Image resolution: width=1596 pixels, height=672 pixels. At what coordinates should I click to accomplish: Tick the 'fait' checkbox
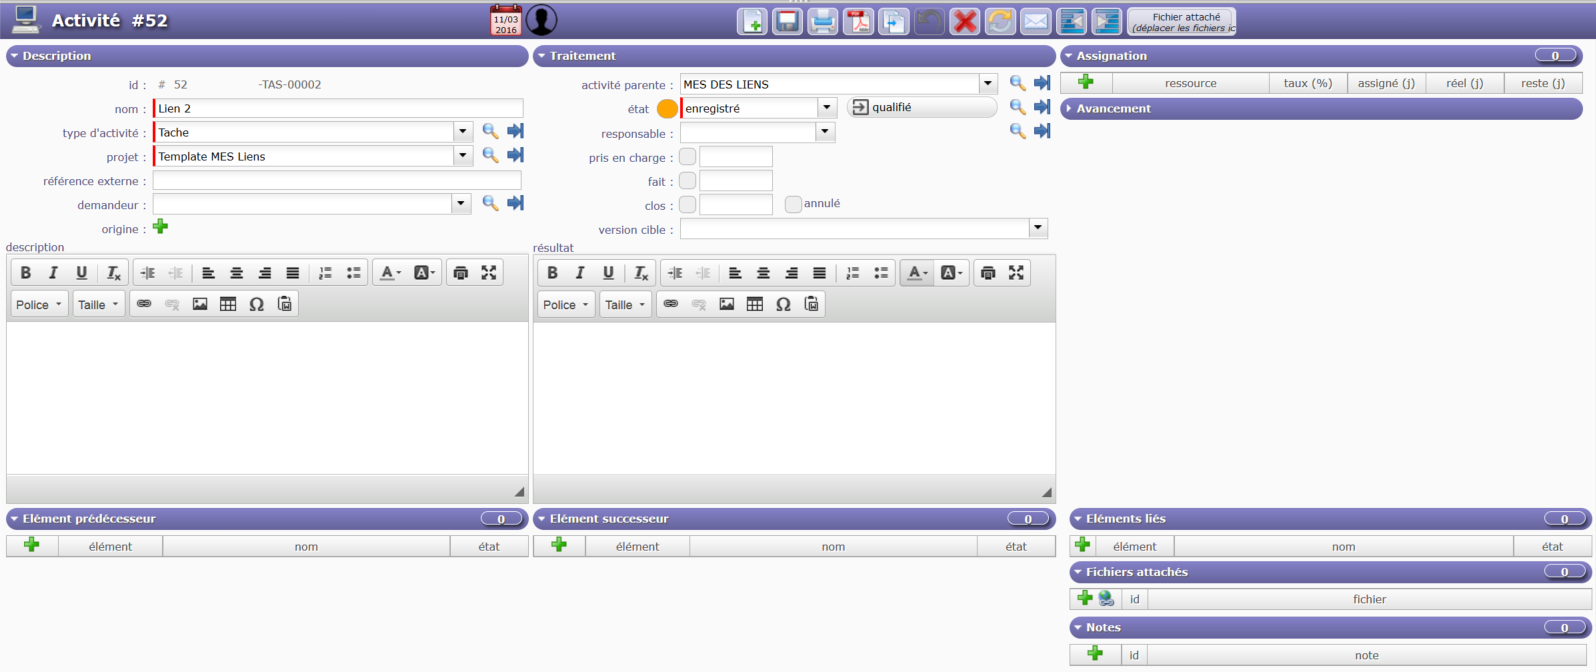click(x=687, y=181)
